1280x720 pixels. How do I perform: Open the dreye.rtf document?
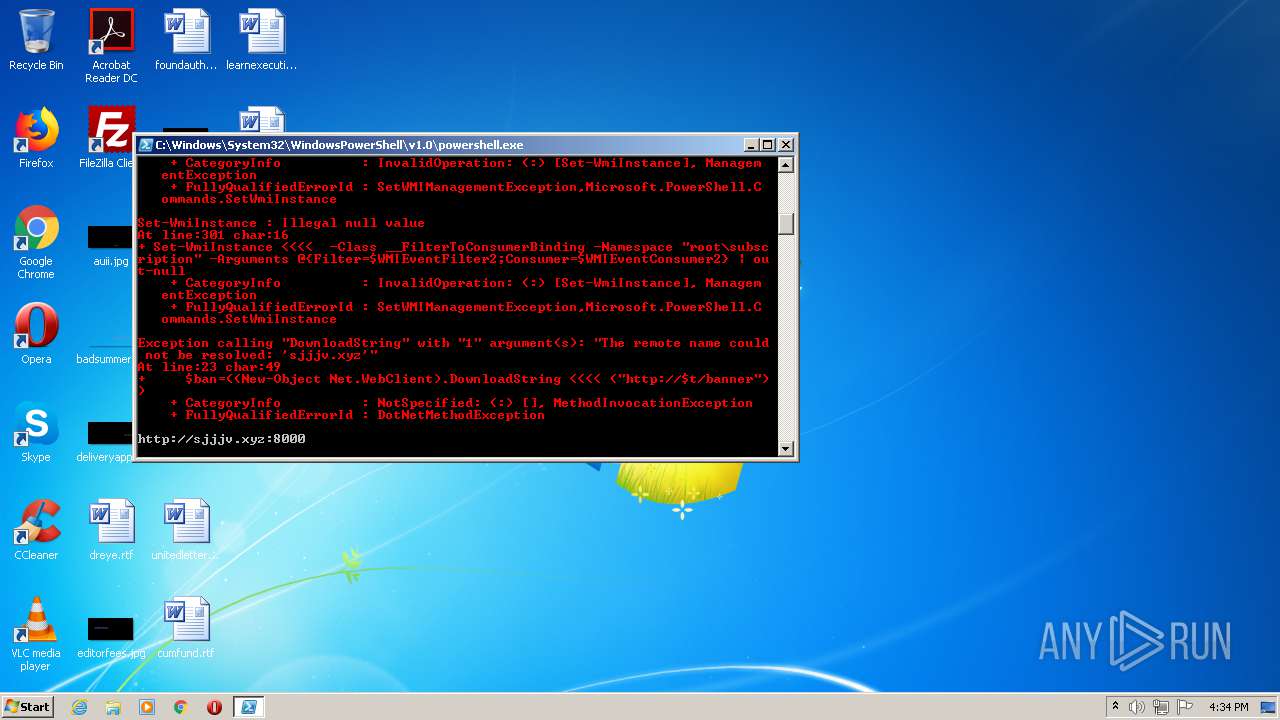point(111,530)
